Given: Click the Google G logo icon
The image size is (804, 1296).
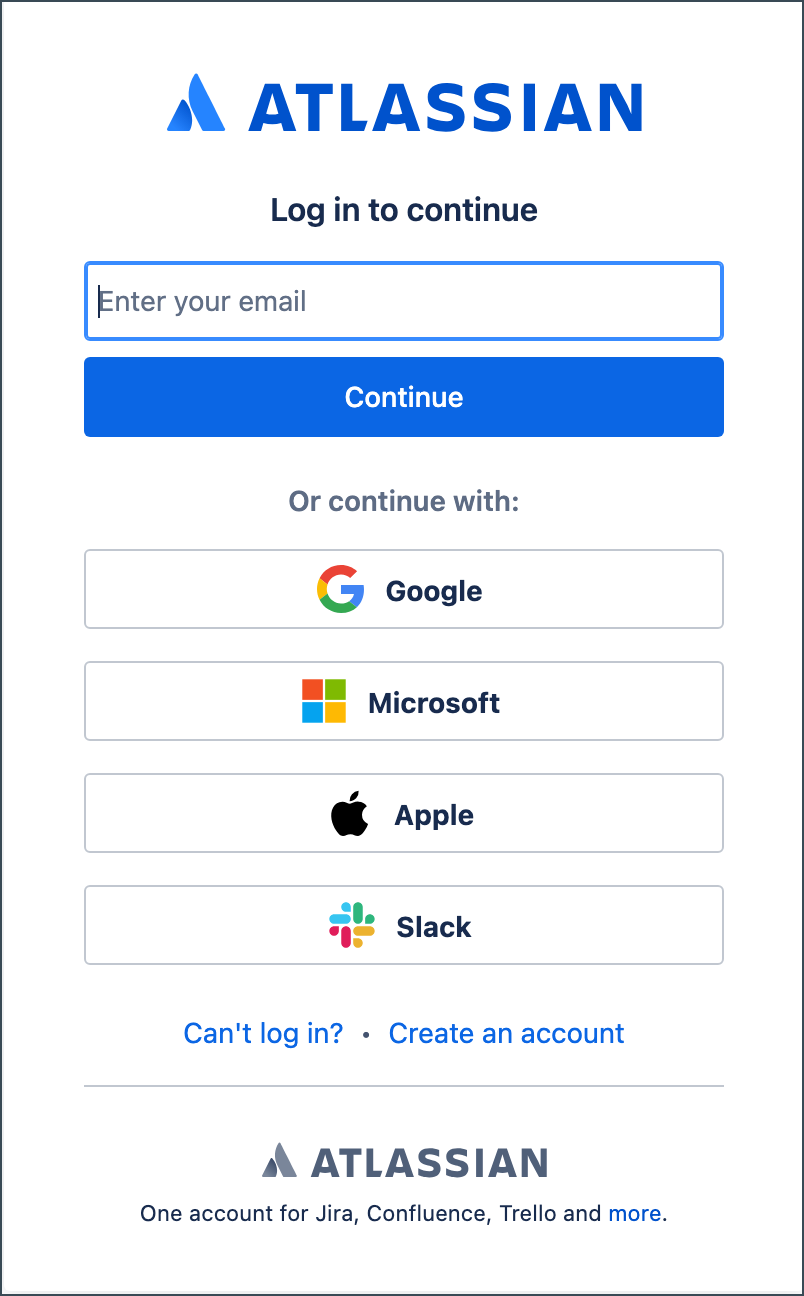Looking at the screenshot, I should pos(340,590).
